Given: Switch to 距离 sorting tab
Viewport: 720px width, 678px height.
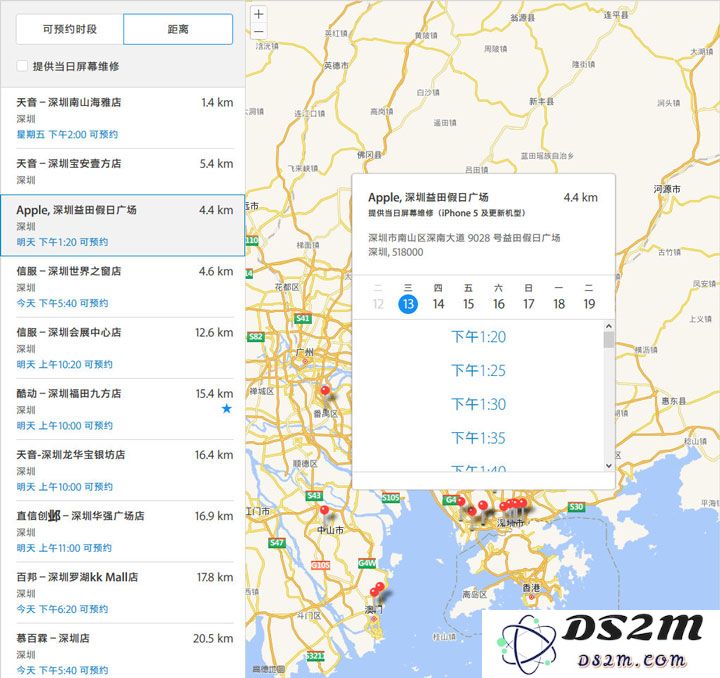Looking at the screenshot, I should (178, 29).
